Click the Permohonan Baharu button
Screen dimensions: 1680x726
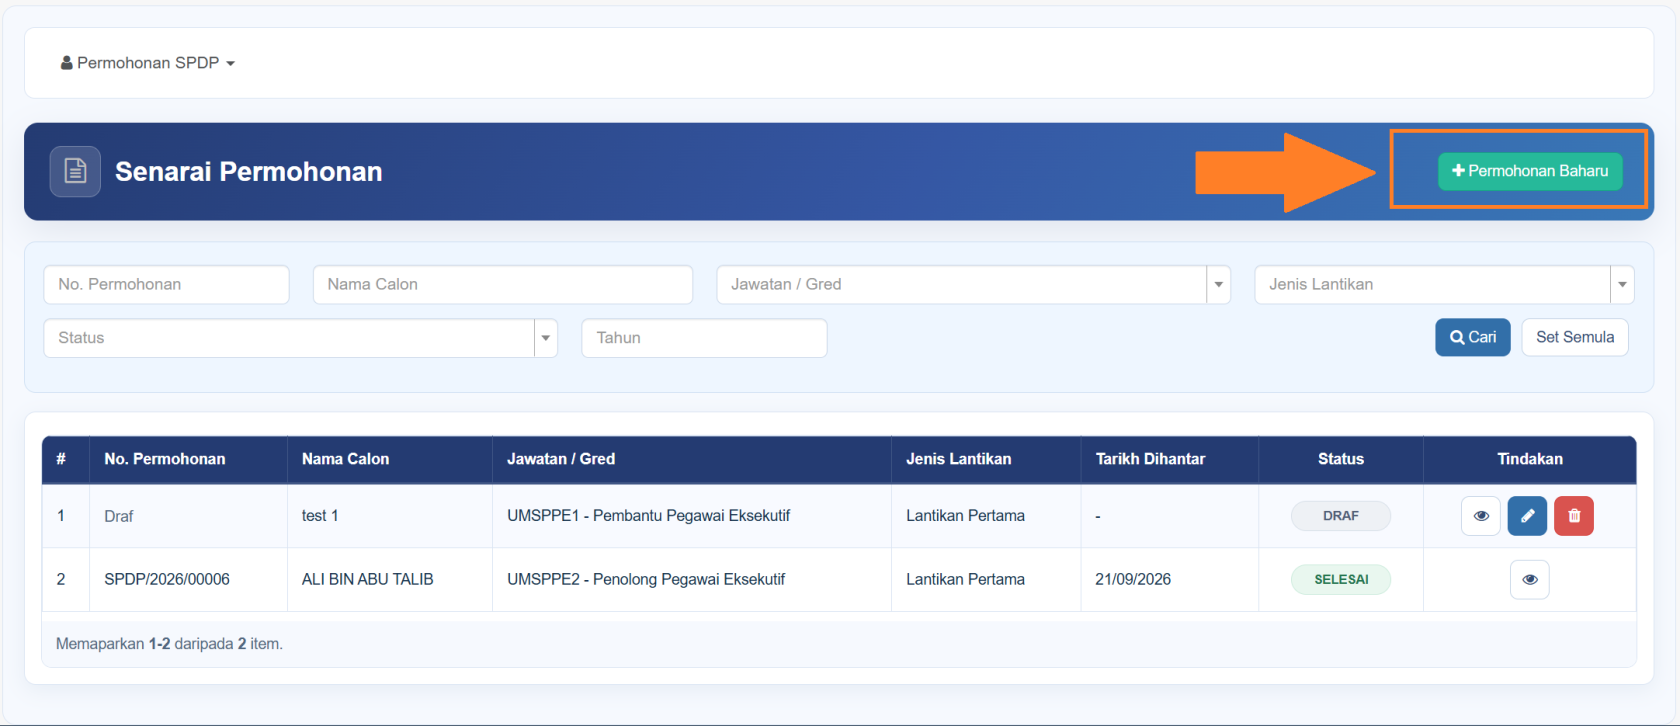point(1530,171)
